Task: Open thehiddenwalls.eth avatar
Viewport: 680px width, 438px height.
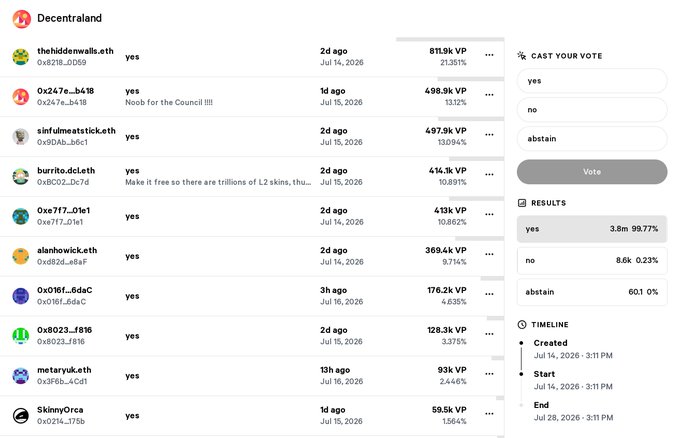Action: click(20, 57)
